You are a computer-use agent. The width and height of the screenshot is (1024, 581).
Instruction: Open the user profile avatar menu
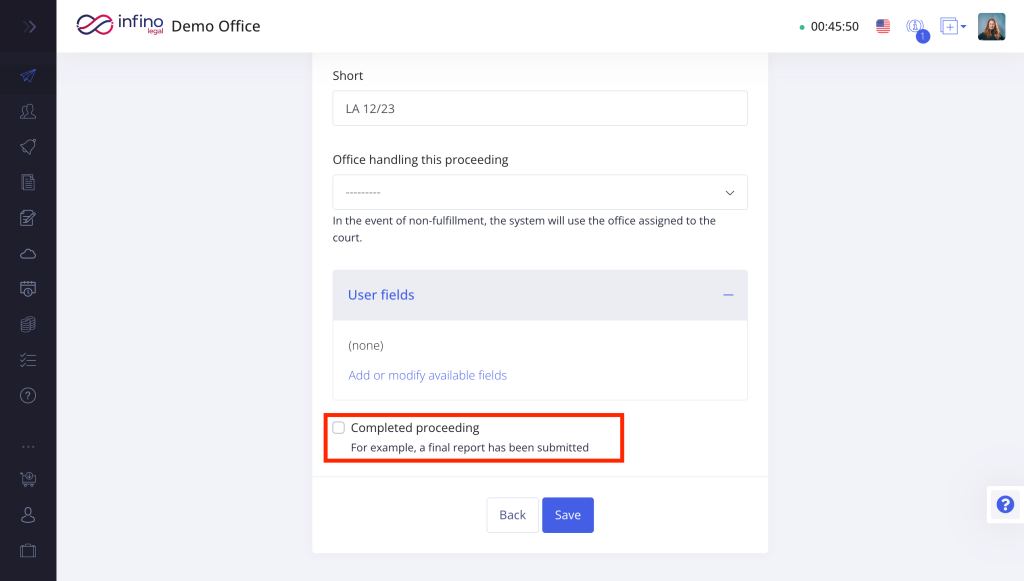(991, 27)
